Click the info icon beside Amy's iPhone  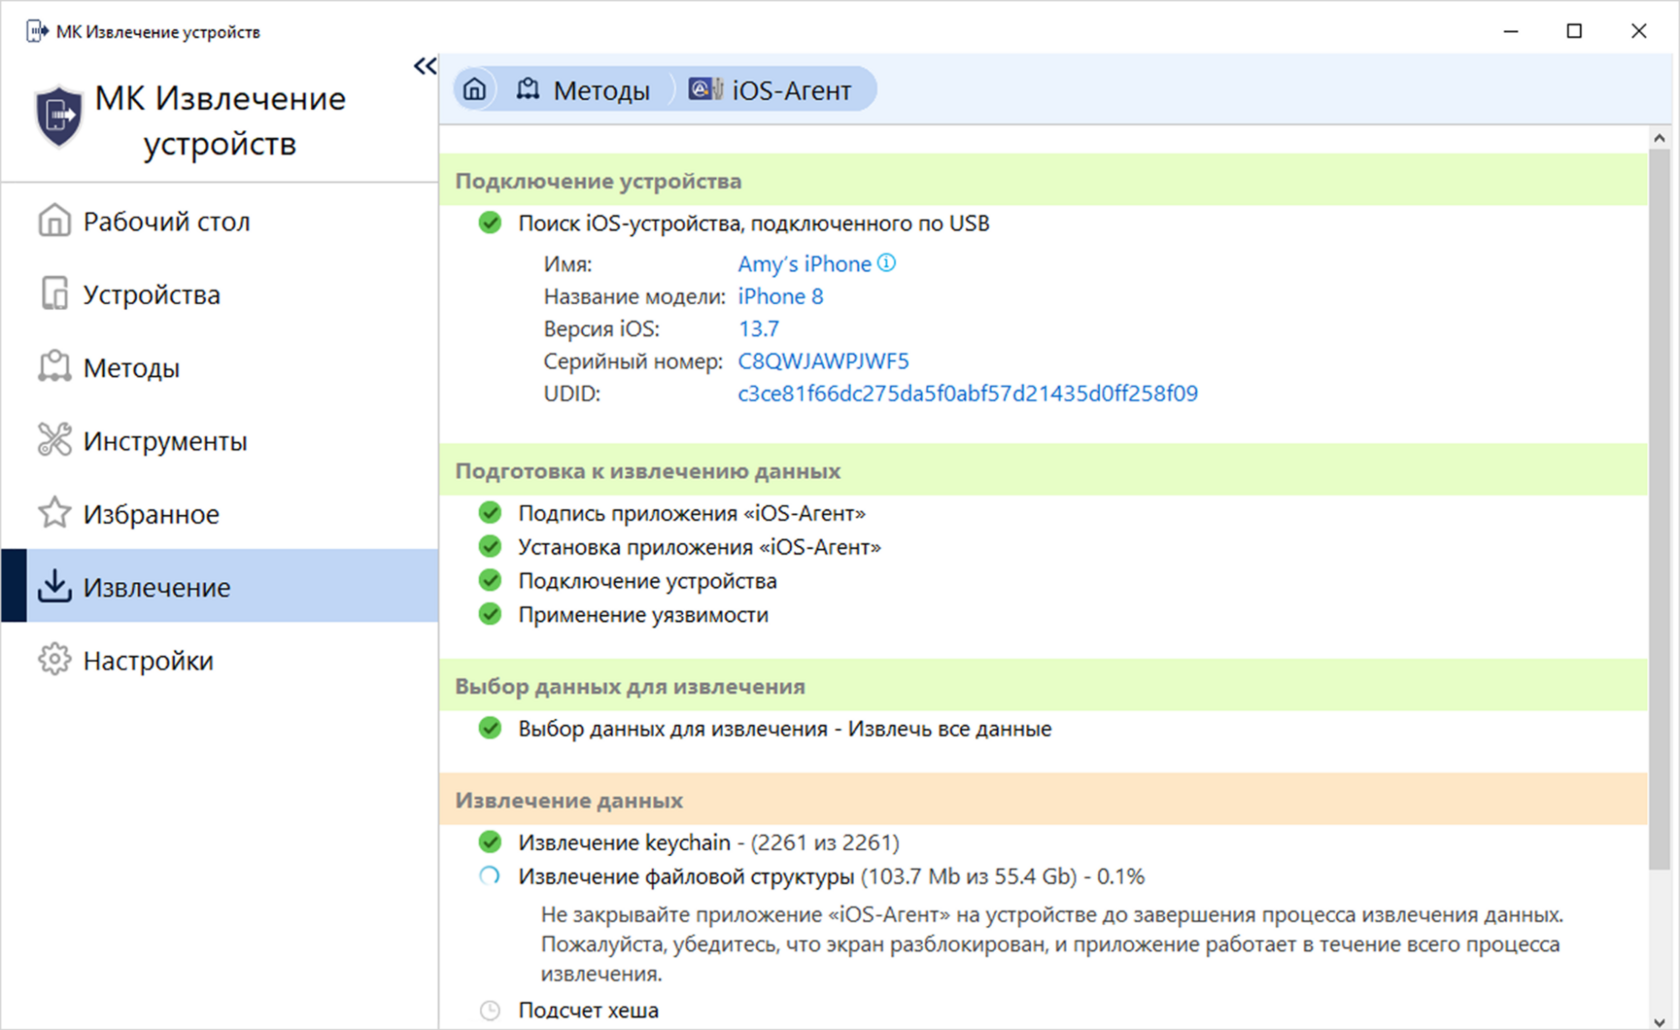(x=887, y=263)
